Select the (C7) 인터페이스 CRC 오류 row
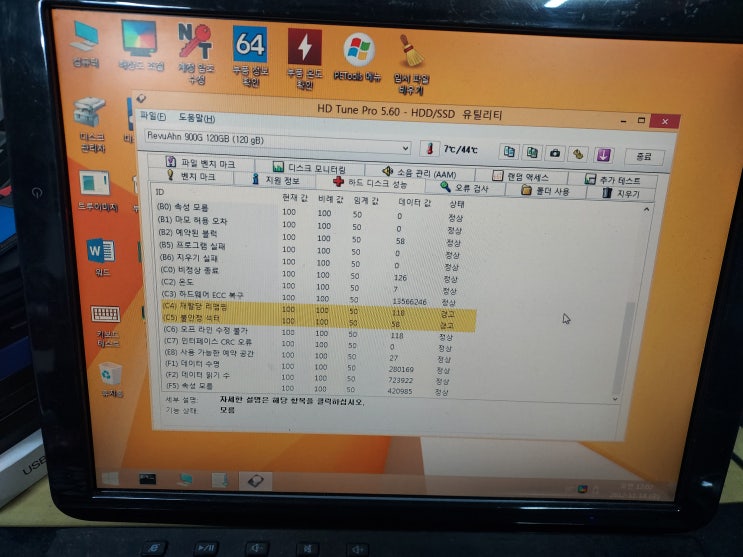The height and width of the screenshot is (557, 743). tap(309, 344)
